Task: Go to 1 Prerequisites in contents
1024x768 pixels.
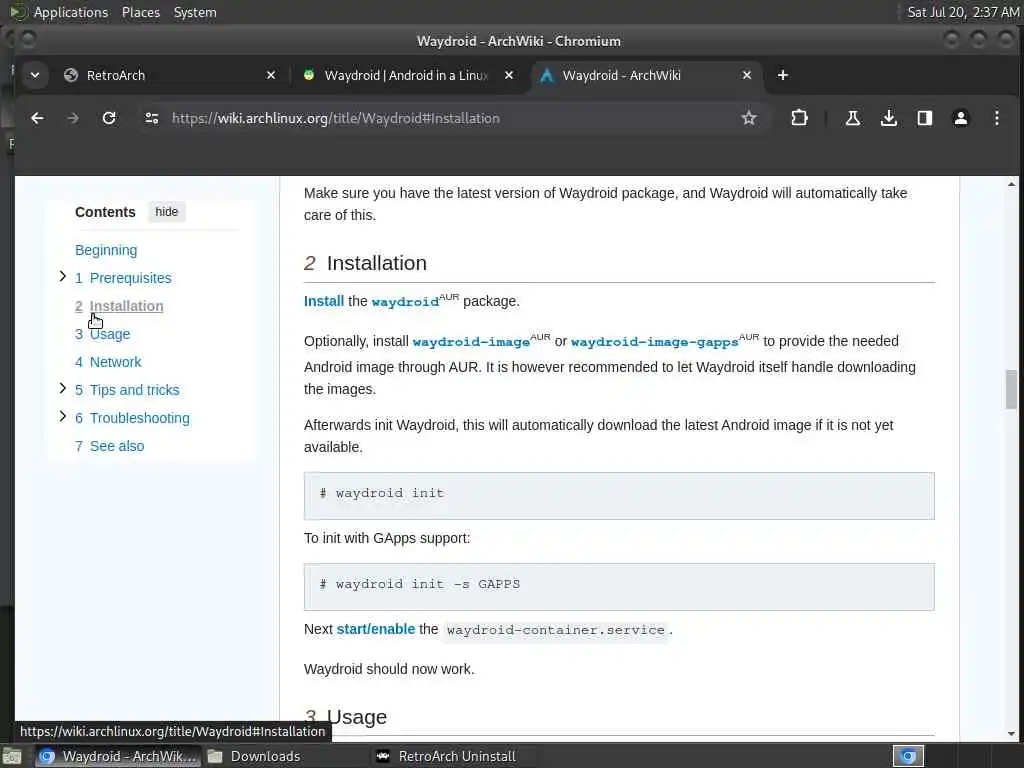Action: 123,278
